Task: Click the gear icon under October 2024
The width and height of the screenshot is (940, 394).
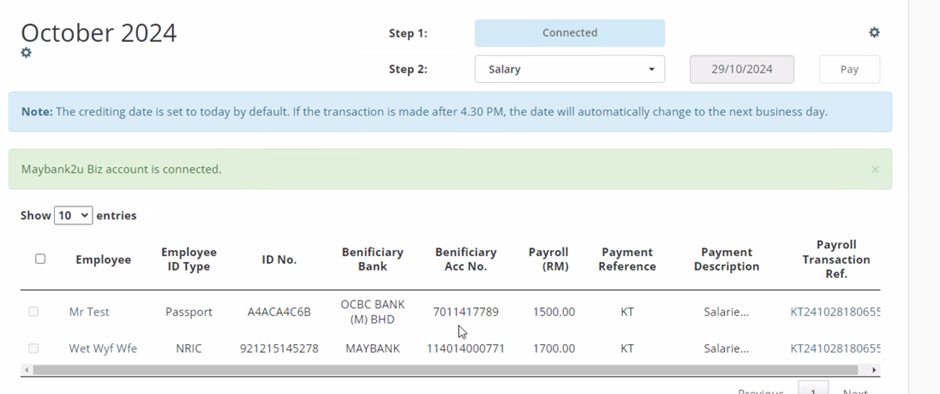Action: click(26, 53)
